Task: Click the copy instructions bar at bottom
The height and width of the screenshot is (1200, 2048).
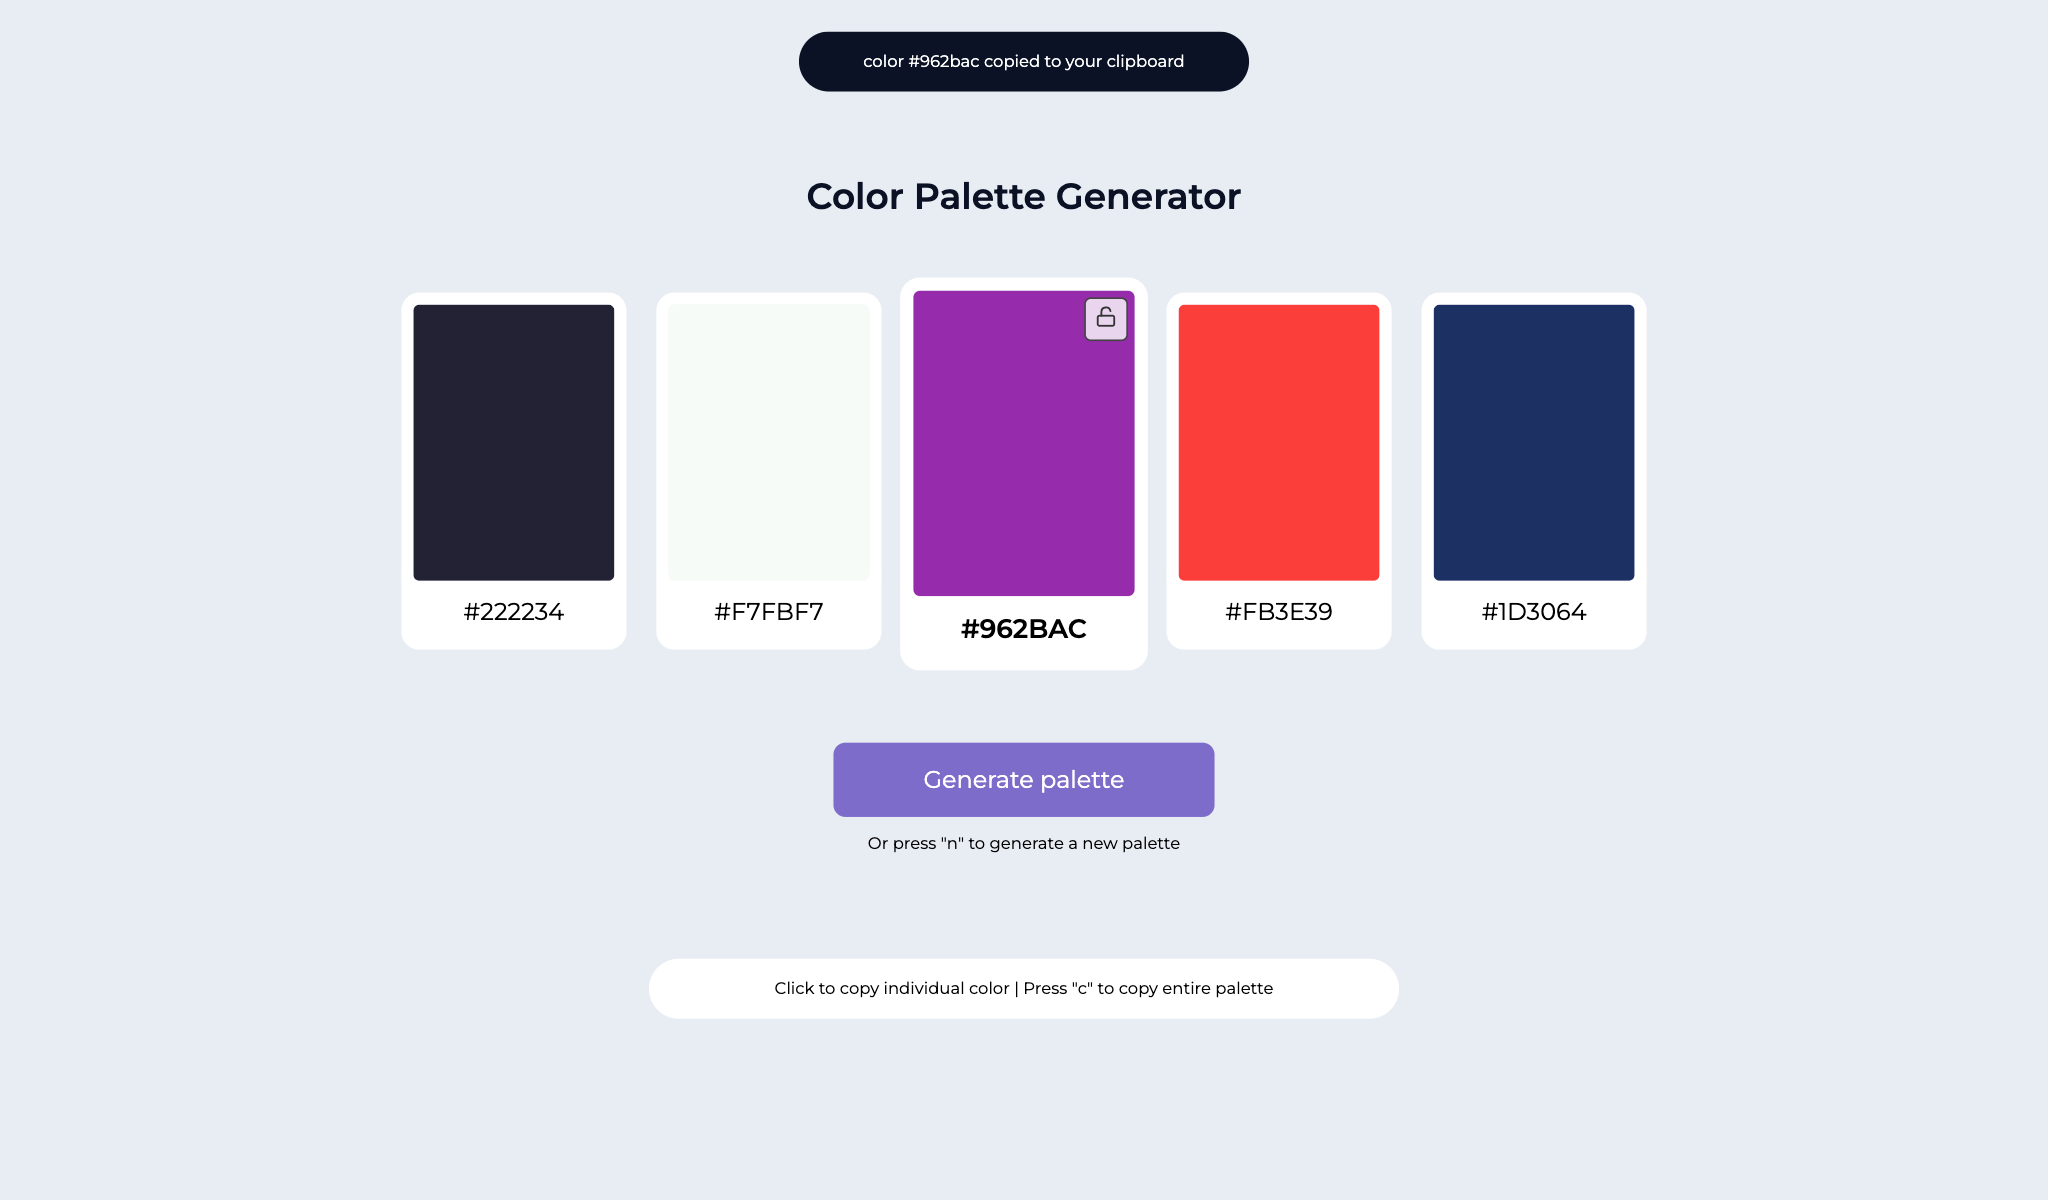Action: [x=1023, y=988]
